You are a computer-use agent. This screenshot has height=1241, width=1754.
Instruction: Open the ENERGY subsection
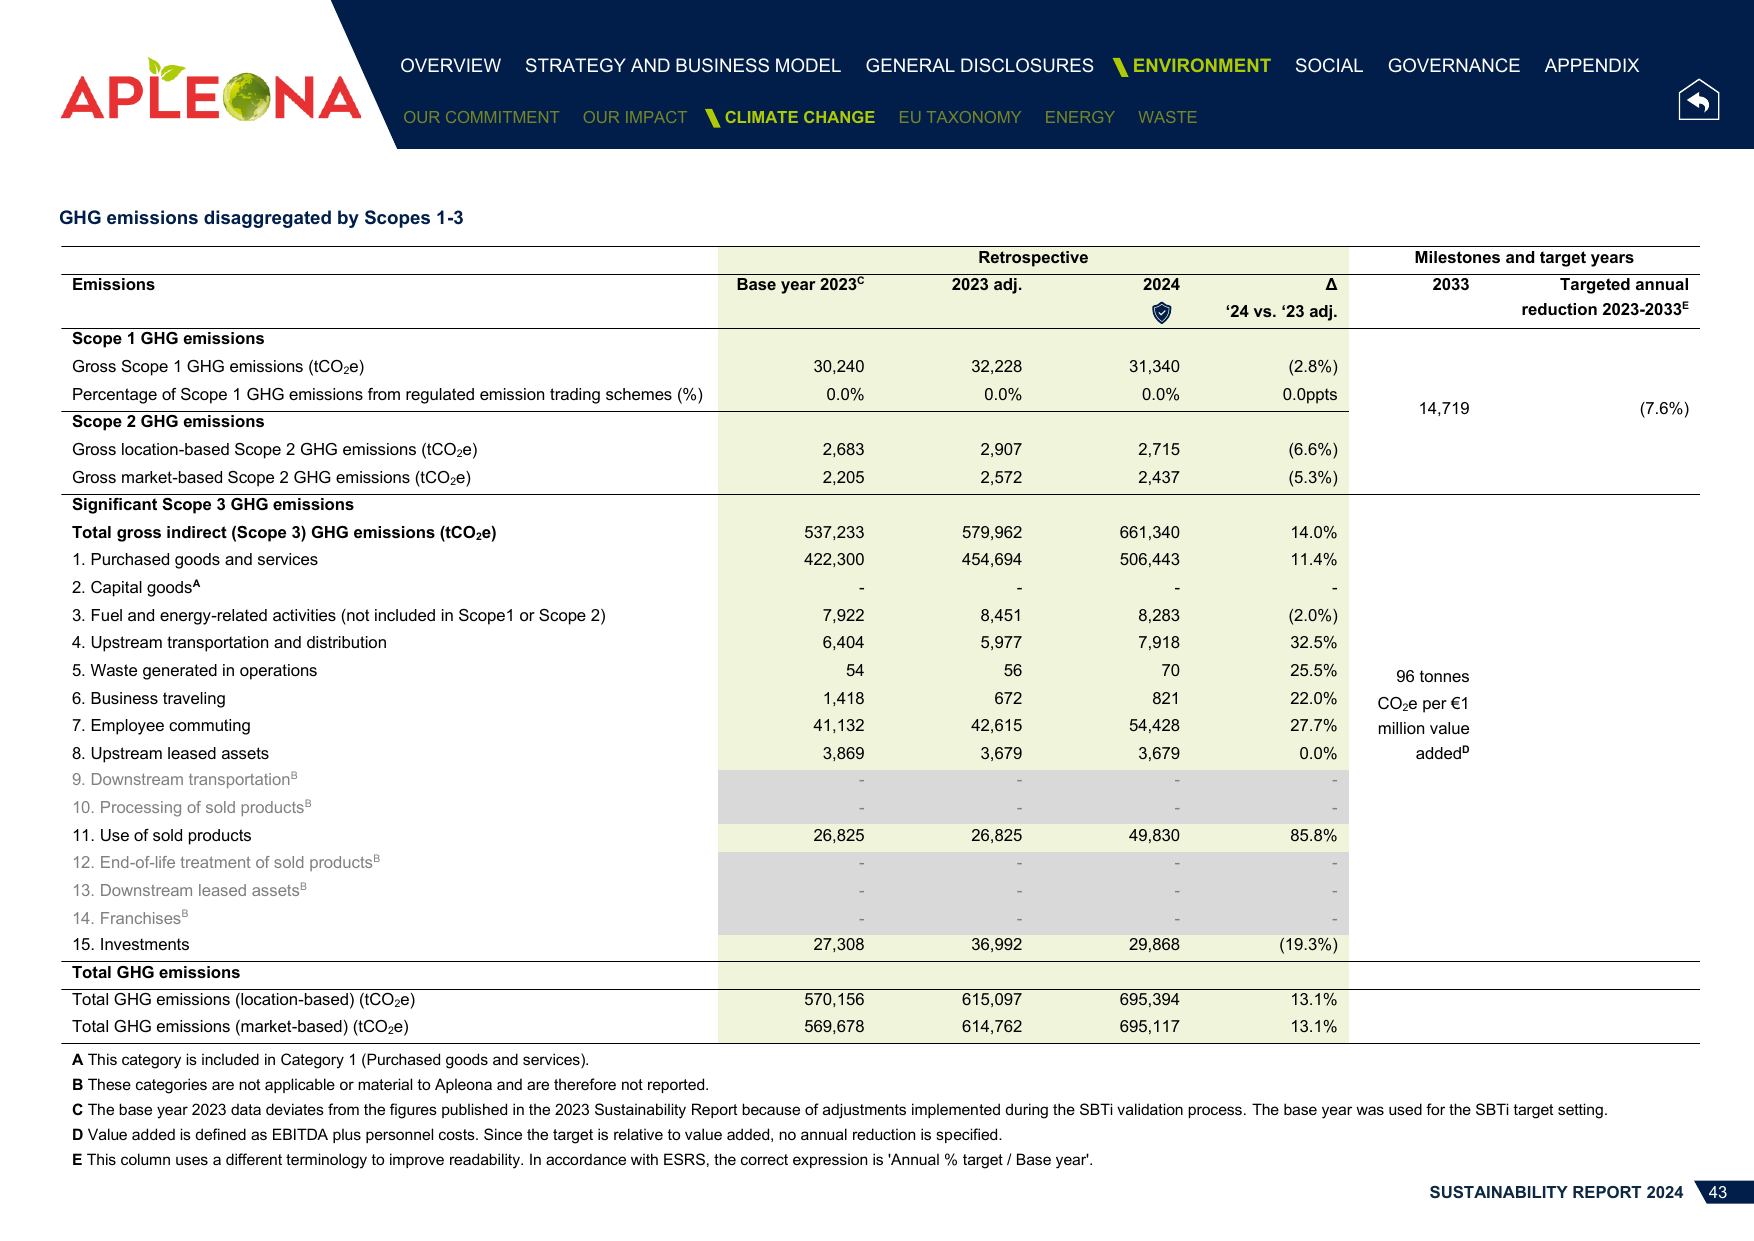1079,117
